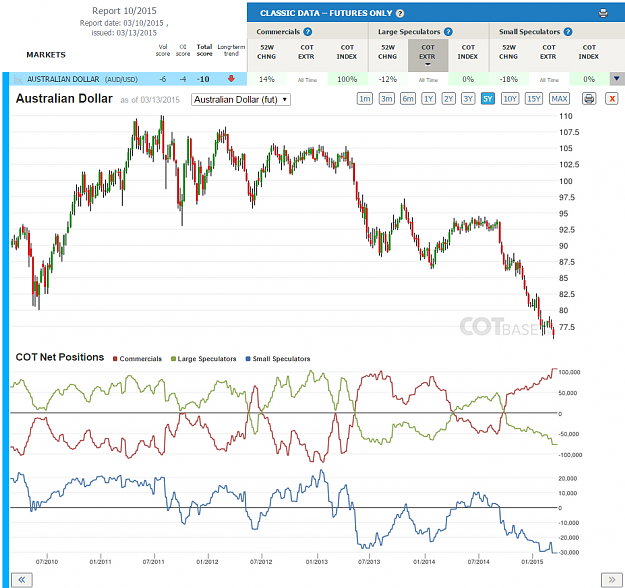Select the 1Y time range
The height and width of the screenshot is (588, 625).
tap(428, 98)
